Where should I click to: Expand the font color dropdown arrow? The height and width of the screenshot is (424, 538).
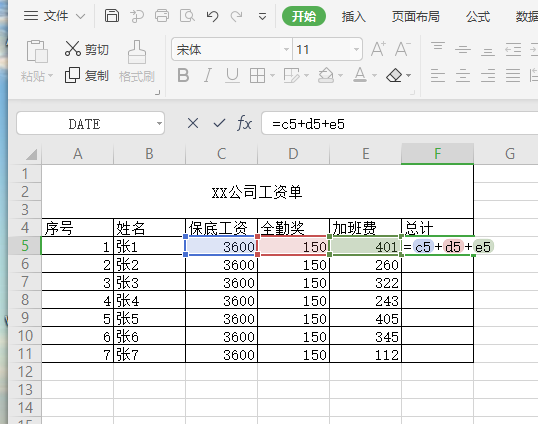coord(374,75)
